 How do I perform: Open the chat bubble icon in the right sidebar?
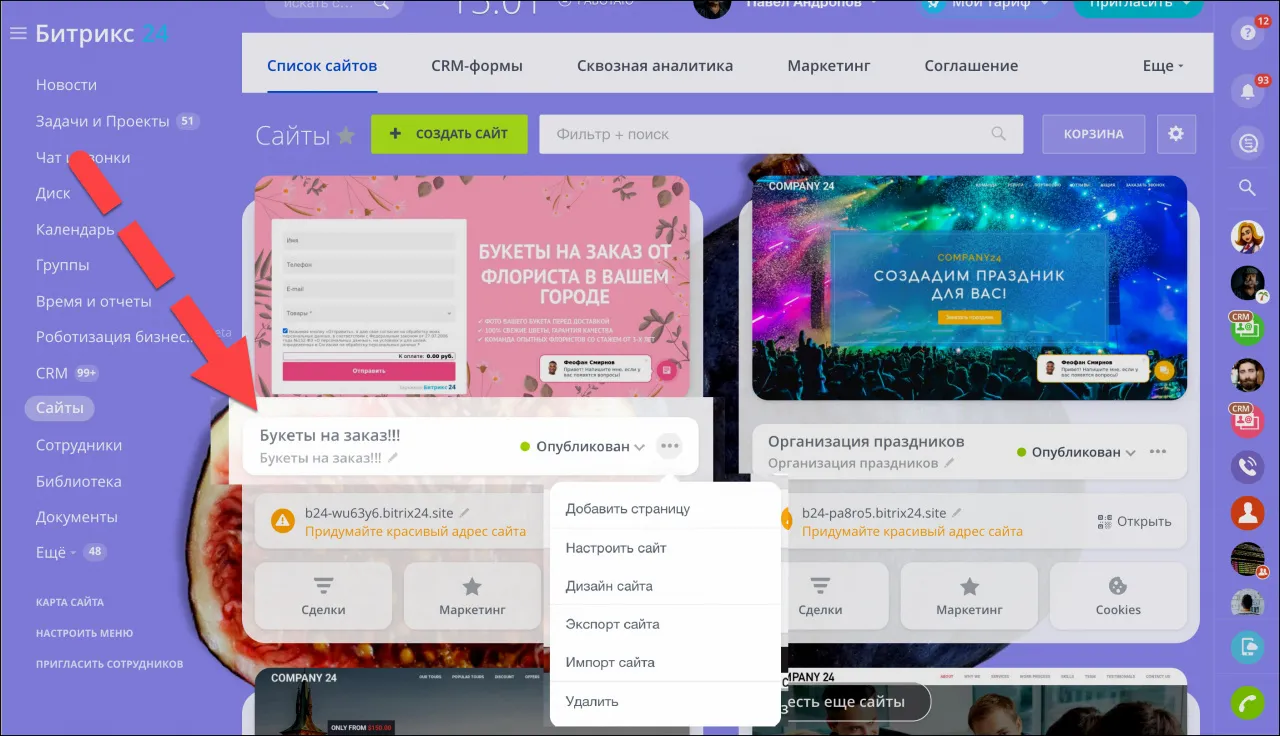point(1247,143)
